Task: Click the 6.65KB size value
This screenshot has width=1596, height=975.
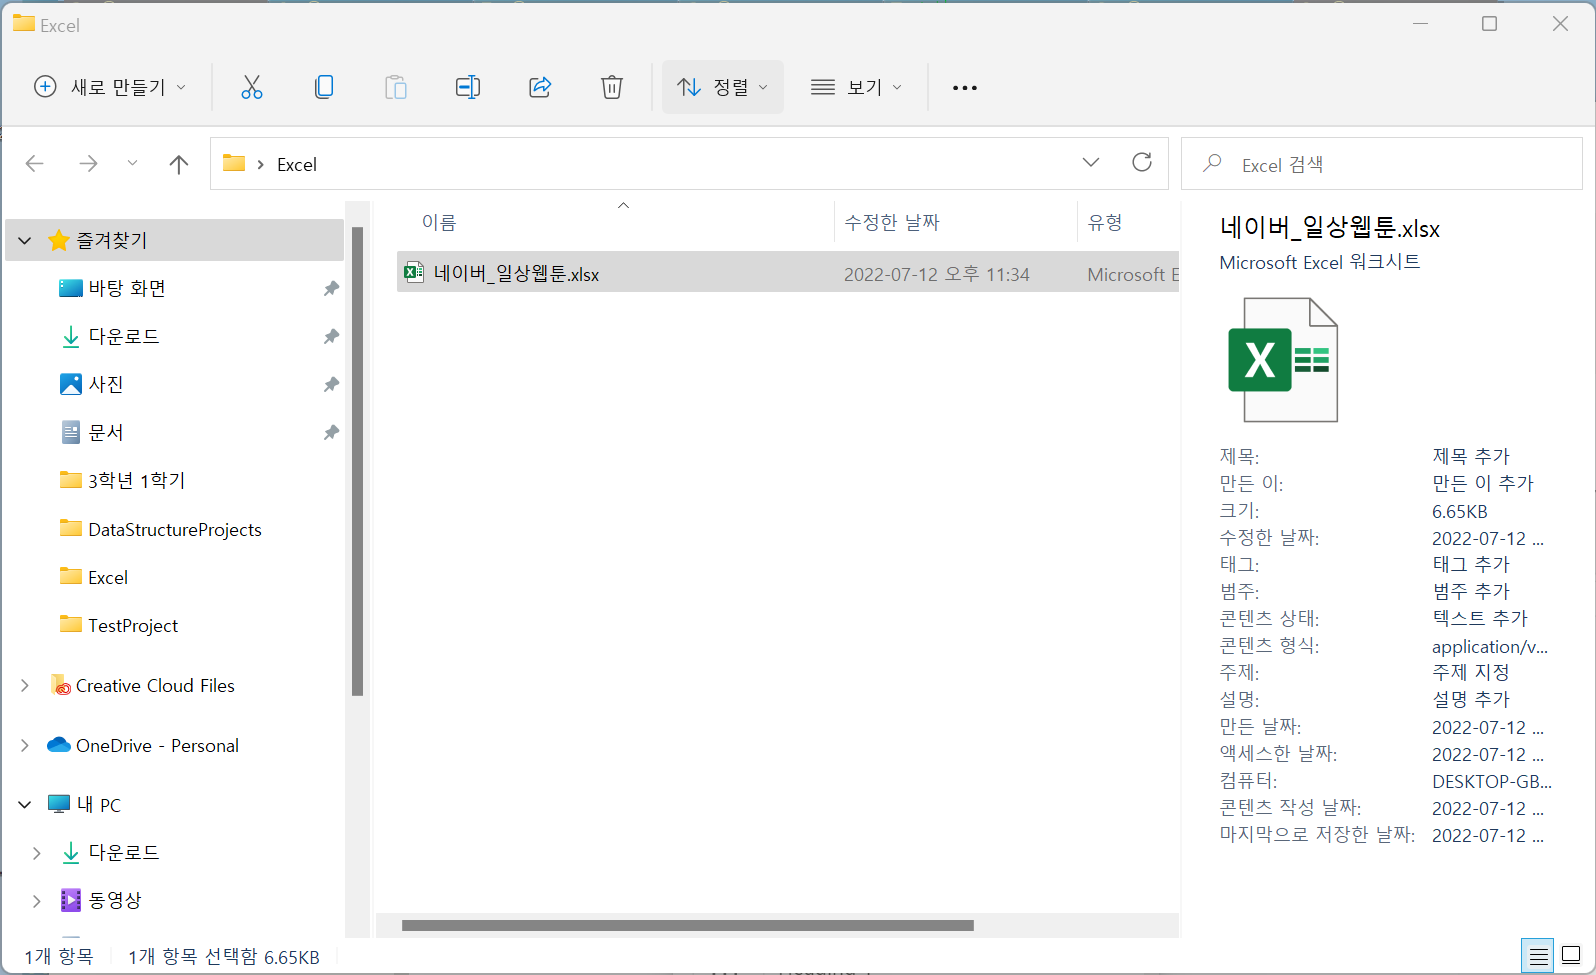Action: [1460, 511]
